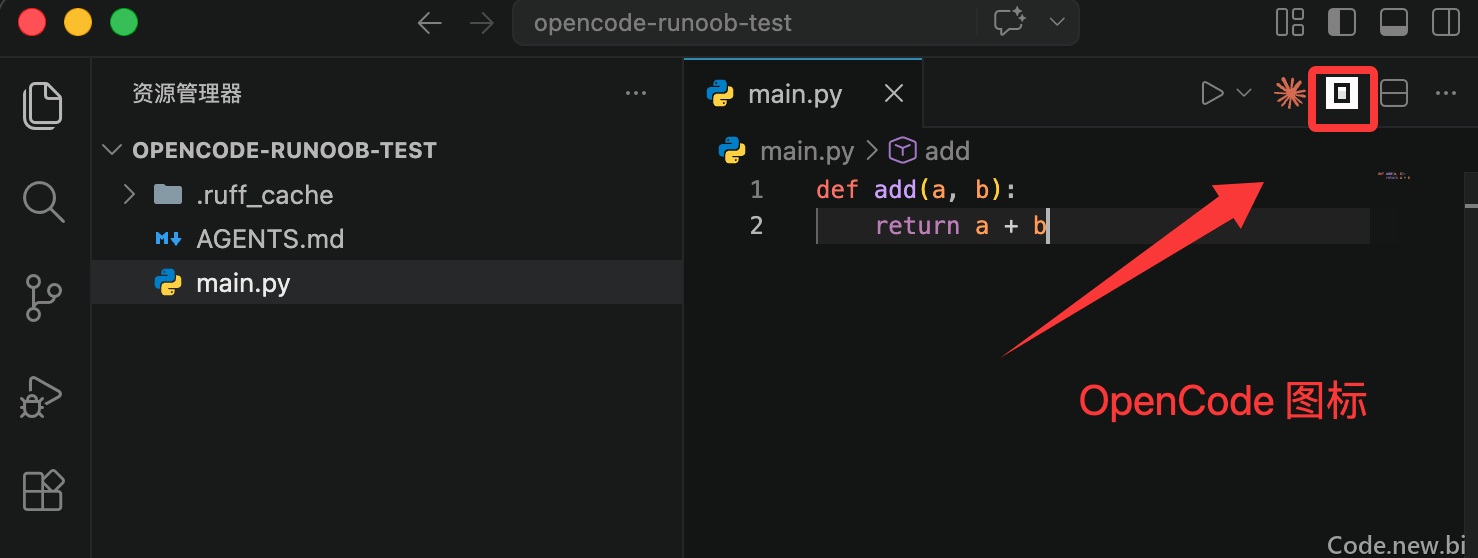Select main.py in the file tree

pos(387,283)
